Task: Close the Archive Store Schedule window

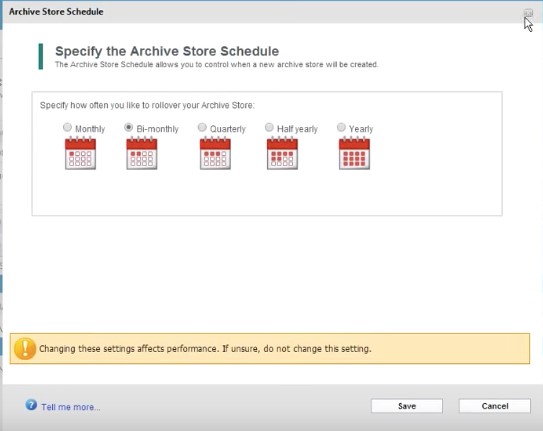Action: [x=528, y=13]
